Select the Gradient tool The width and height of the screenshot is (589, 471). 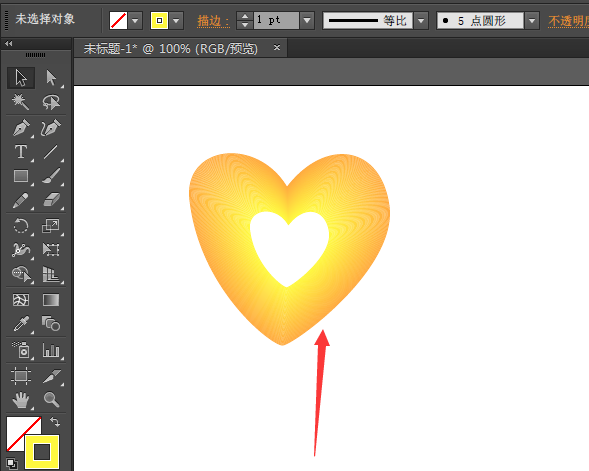(x=51, y=300)
